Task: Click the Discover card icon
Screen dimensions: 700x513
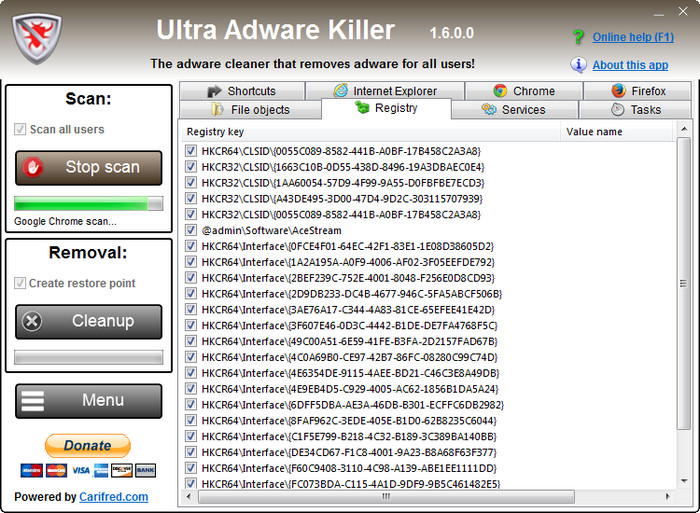Action: point(122,470)
